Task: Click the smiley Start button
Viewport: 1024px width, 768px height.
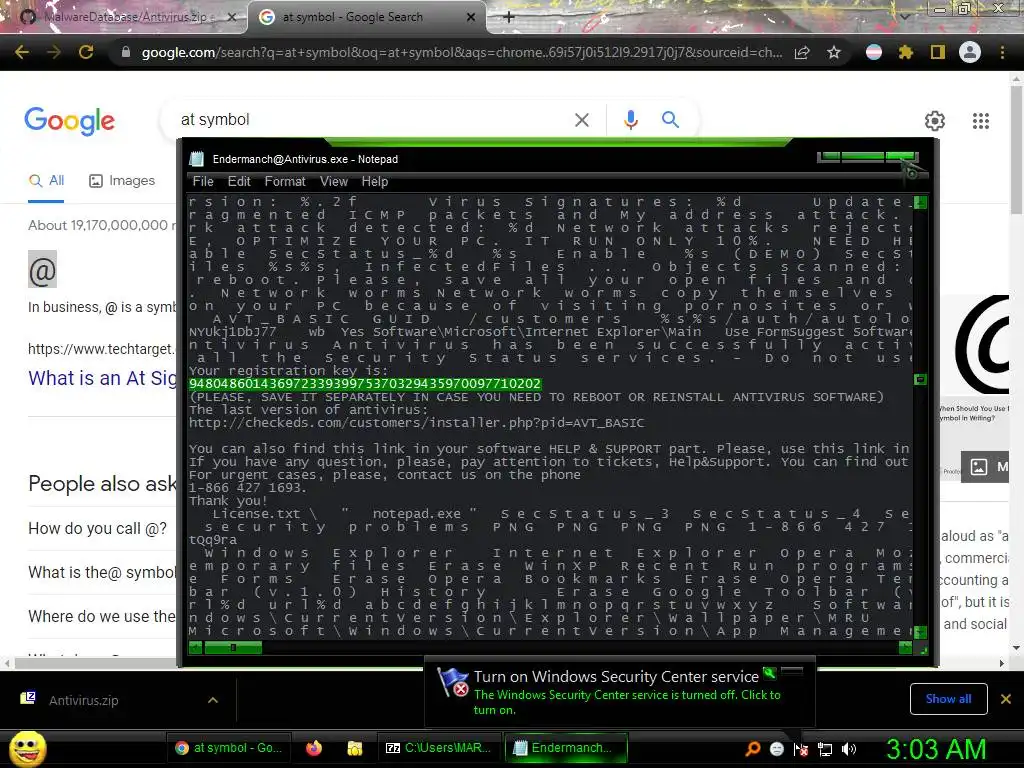Action: point(27,748)
